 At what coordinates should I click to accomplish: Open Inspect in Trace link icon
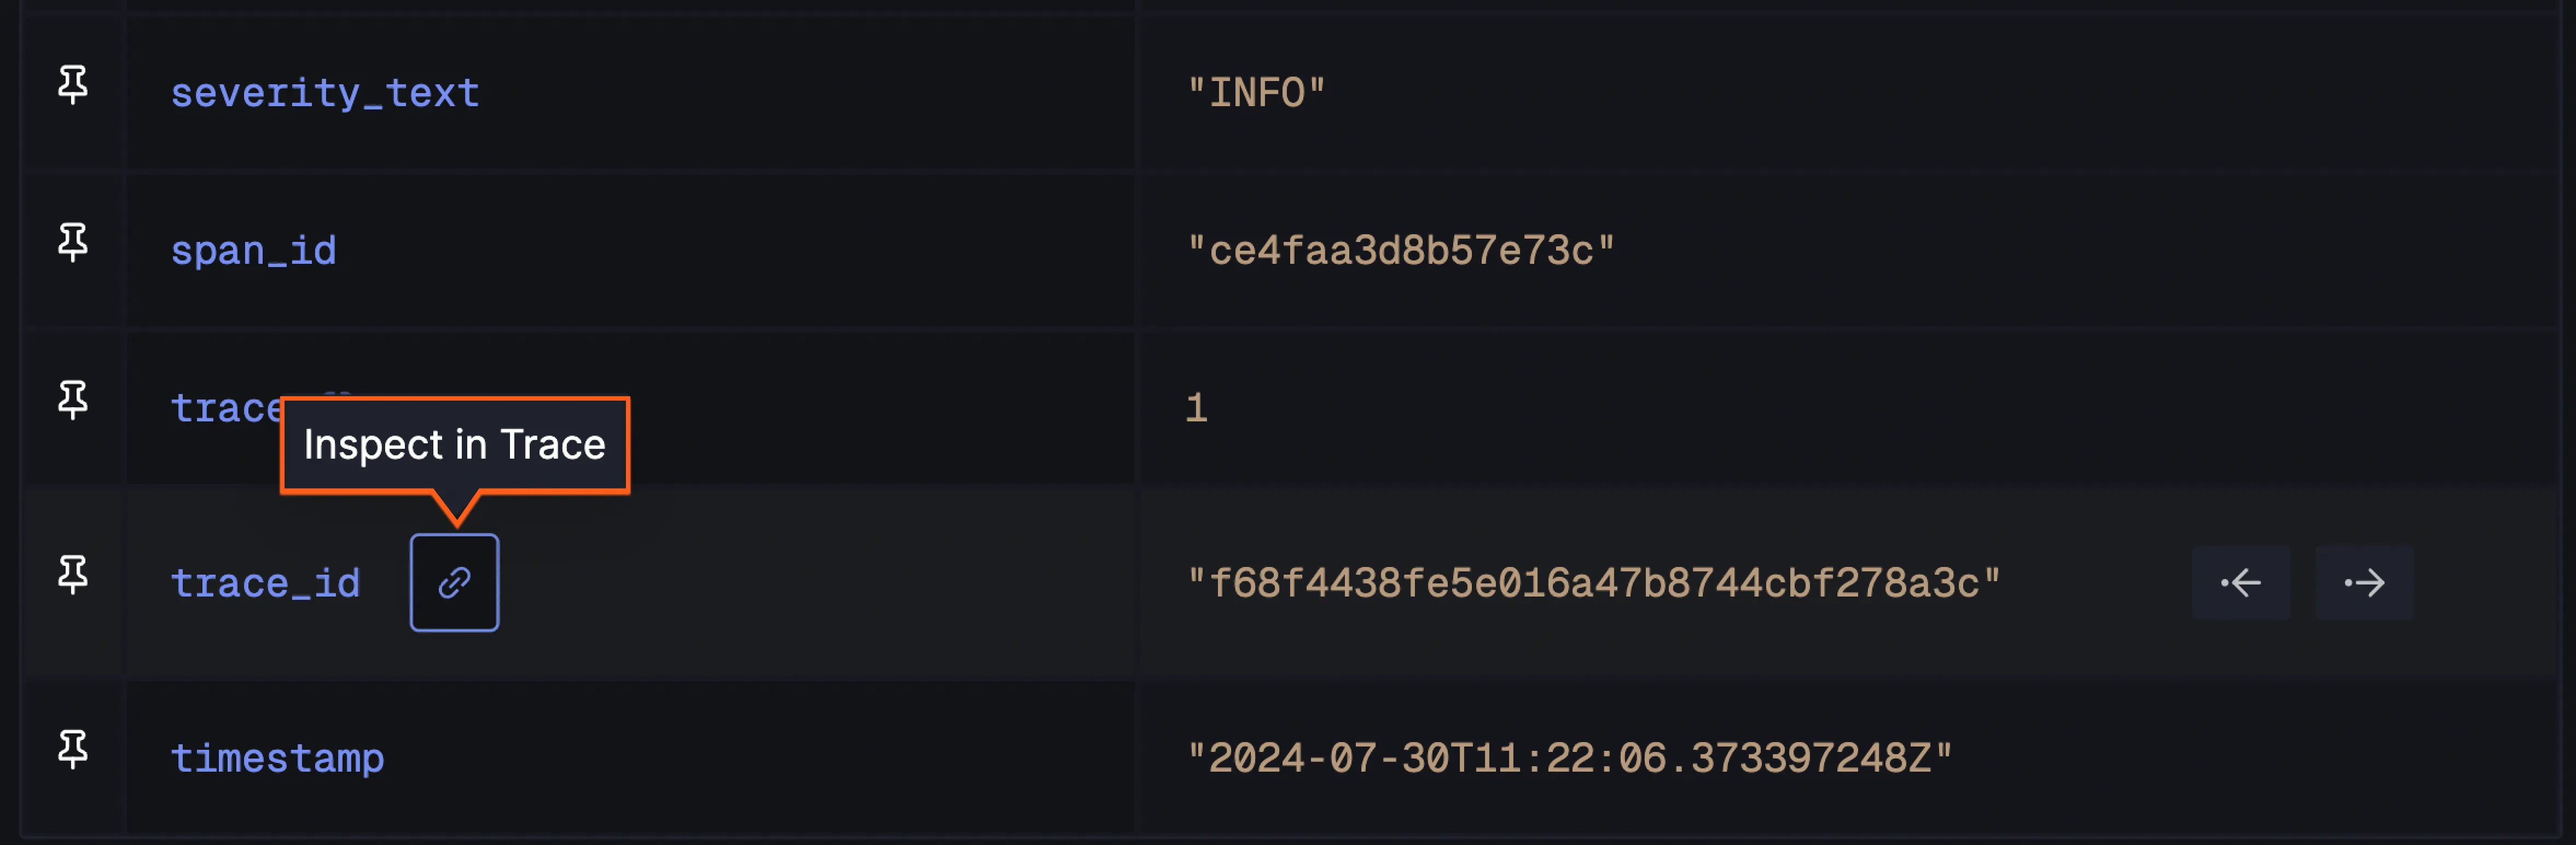[x=454, y=582]
